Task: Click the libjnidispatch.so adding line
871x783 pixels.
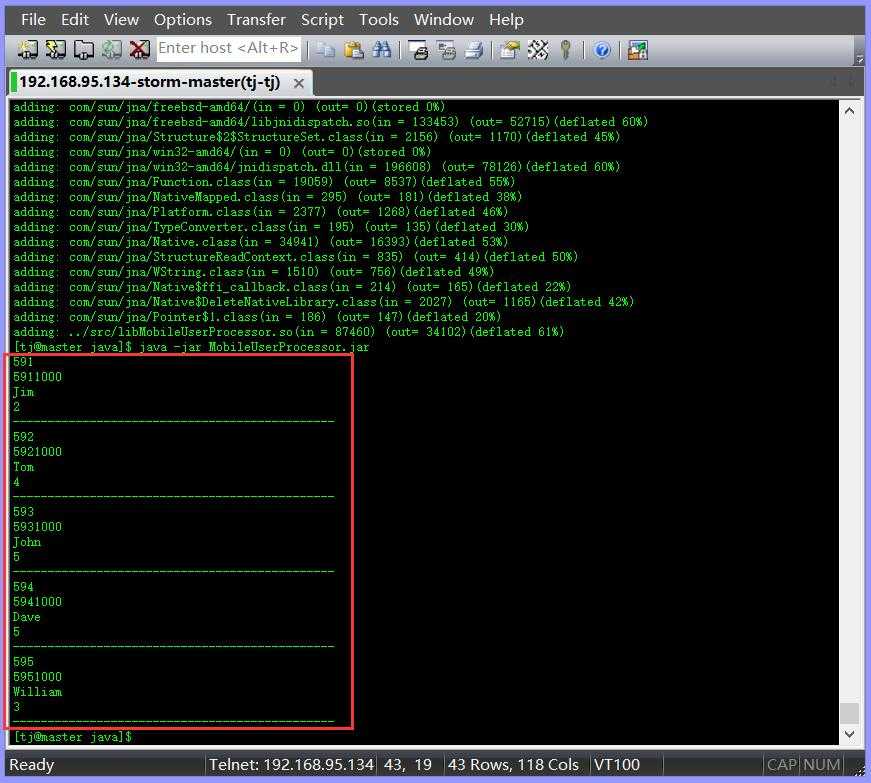Action: 331,122
